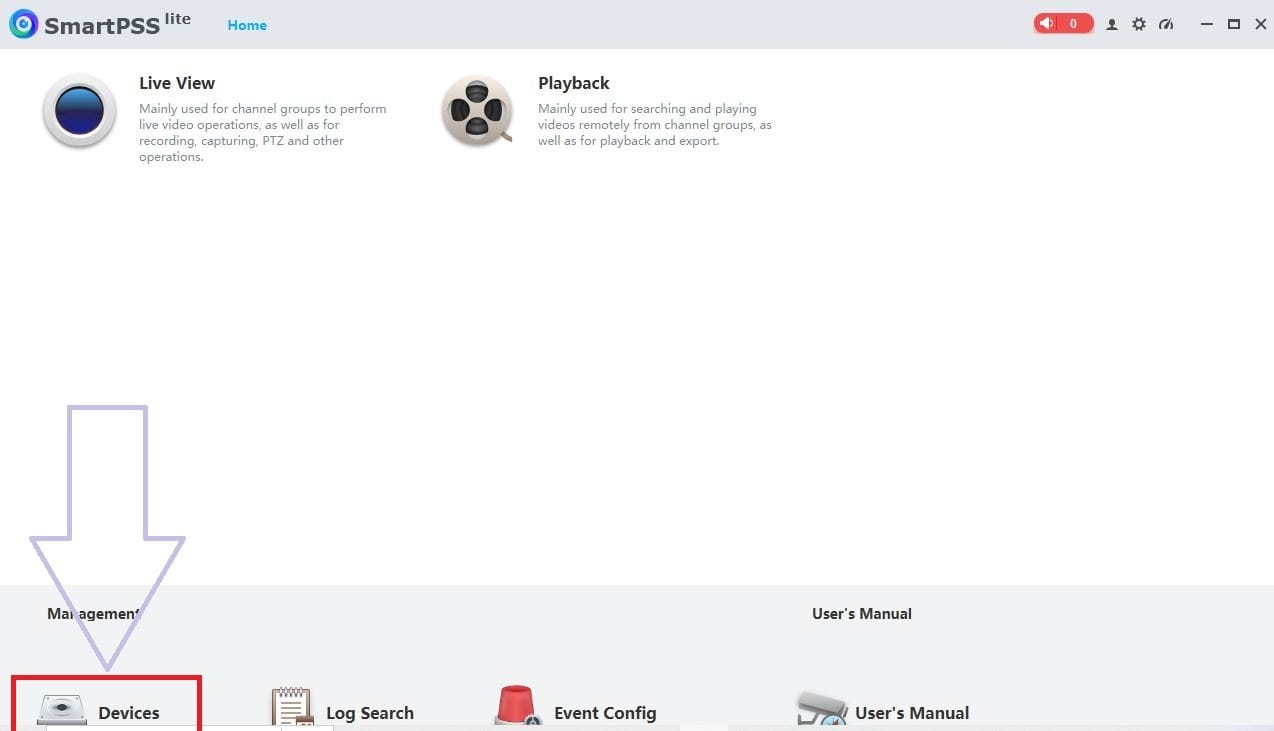The width and height of the screenshot is (1274, 731).
Task: Switch to the Home tab
Action: 246,25
